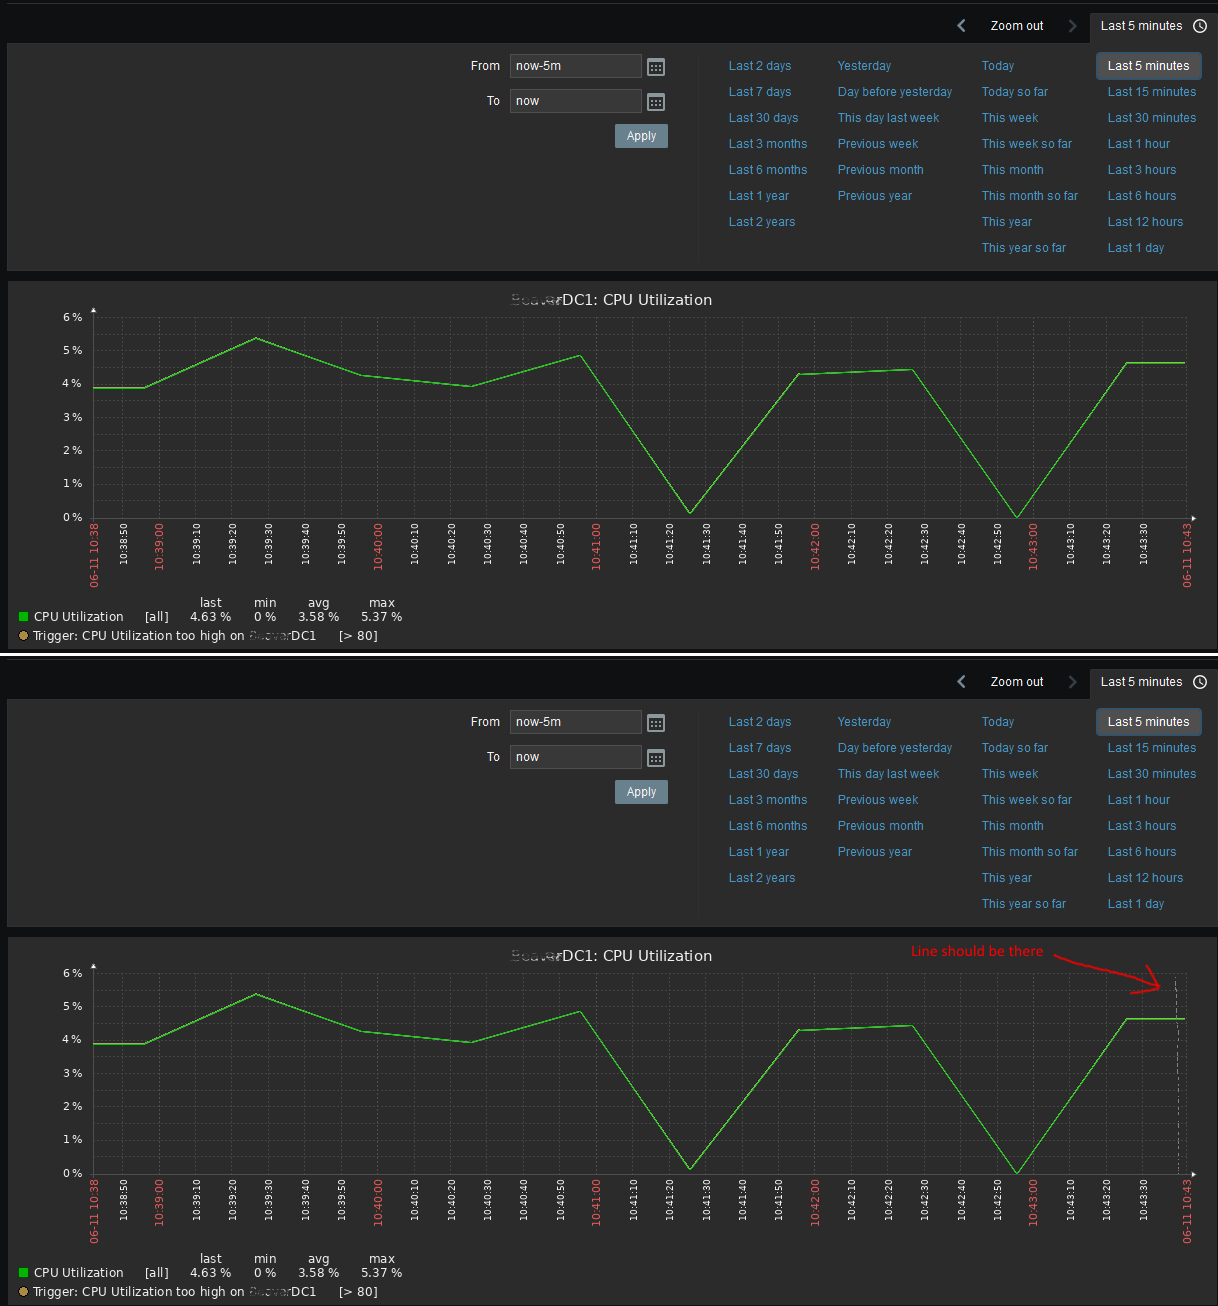Image resolution: width=1218 pixels, height=1306 pixels.
Task: Choose Previous year in upper screenshot
Action: click(x=875, y=196)
